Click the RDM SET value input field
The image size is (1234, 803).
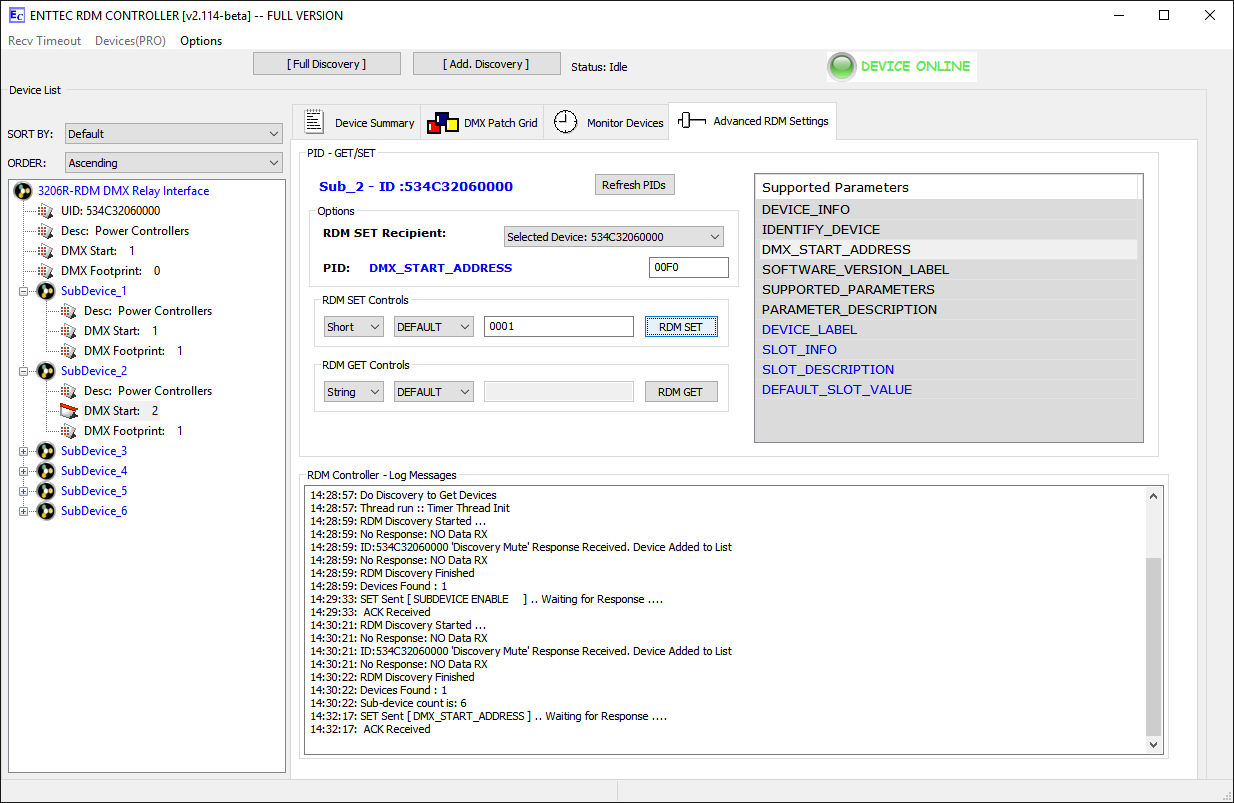pos(558,327)
